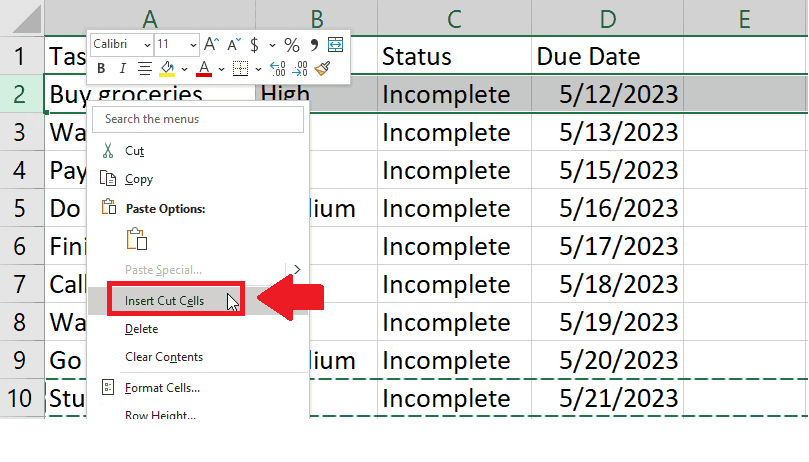Click Decrease Decimal icon

300,68
